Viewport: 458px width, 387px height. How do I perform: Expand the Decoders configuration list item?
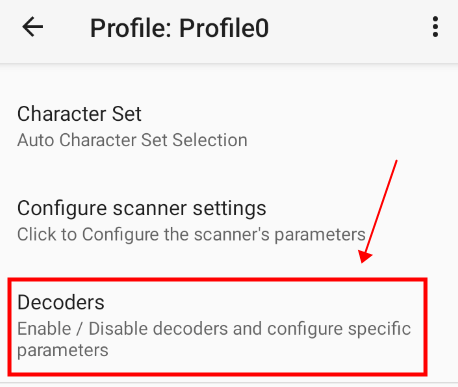pos(217,326)
